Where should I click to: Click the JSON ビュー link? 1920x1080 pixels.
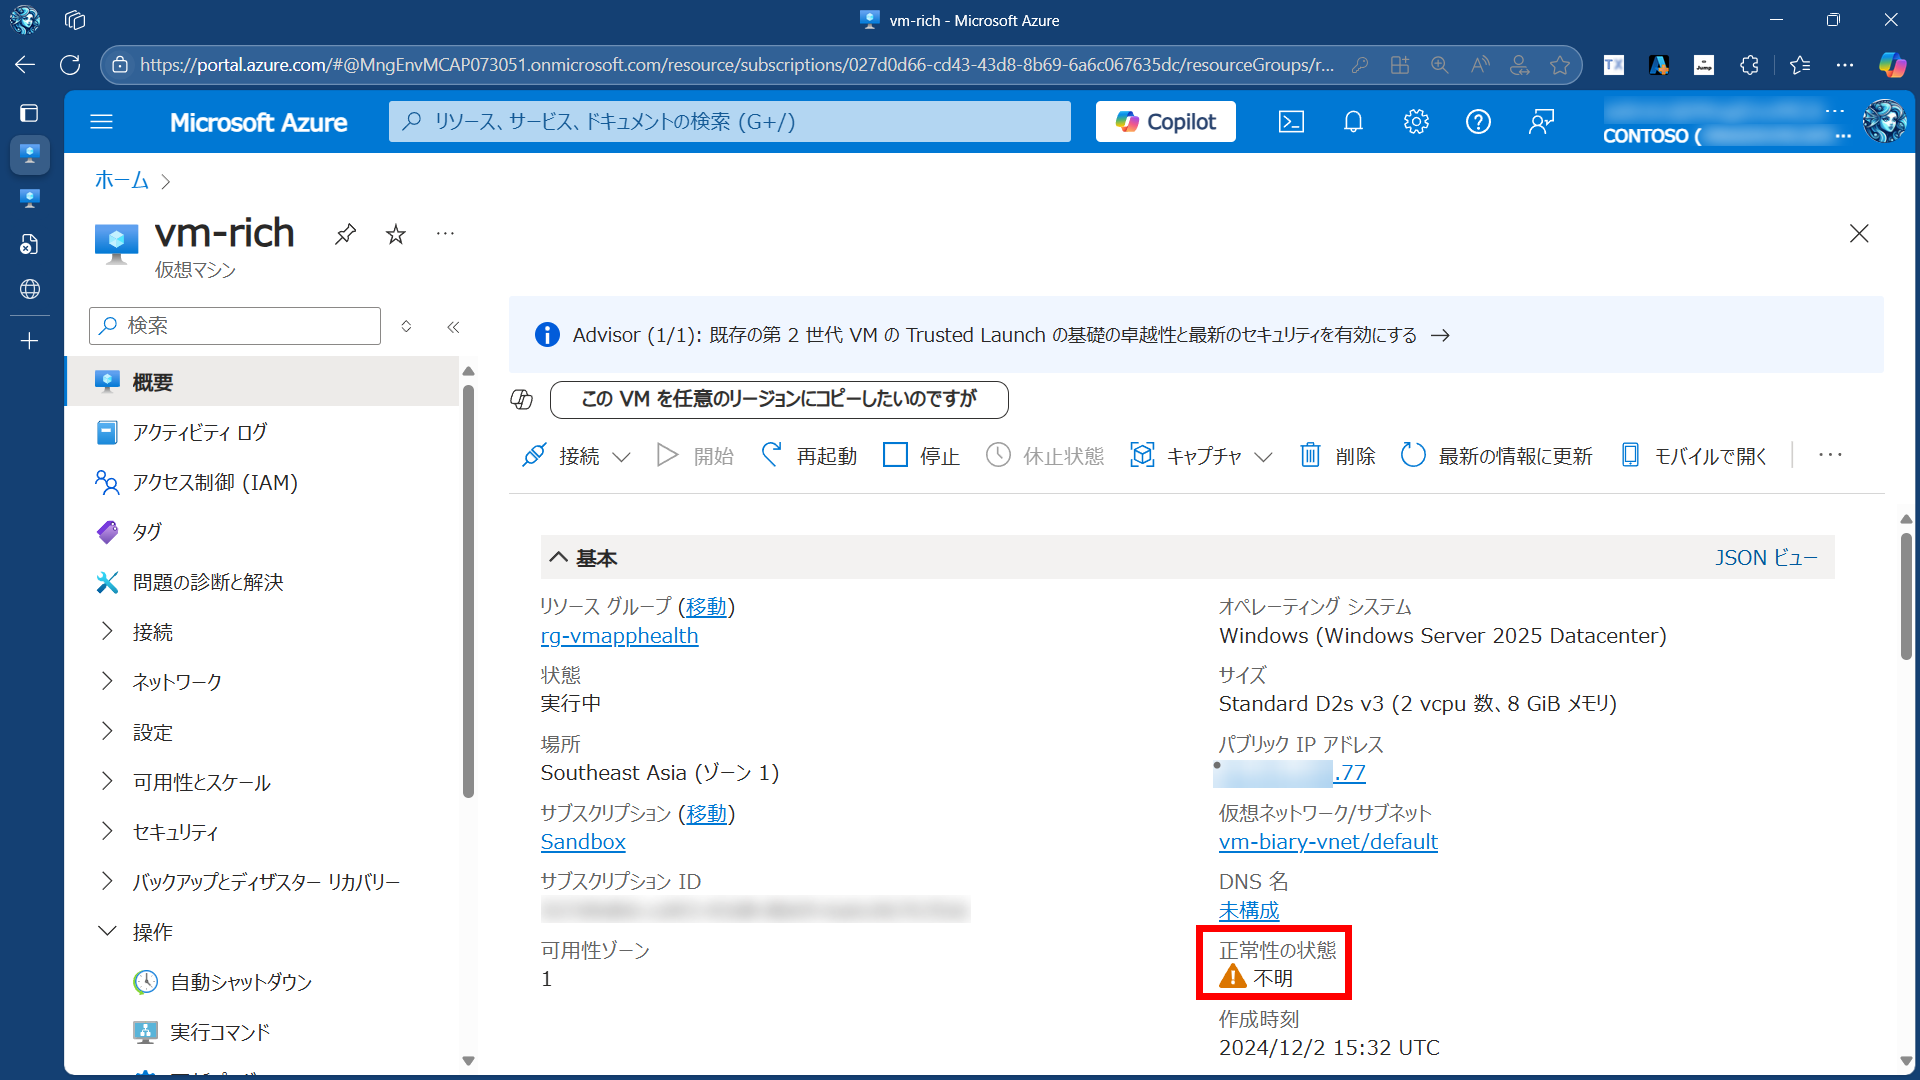click(x=1766, y=558)
